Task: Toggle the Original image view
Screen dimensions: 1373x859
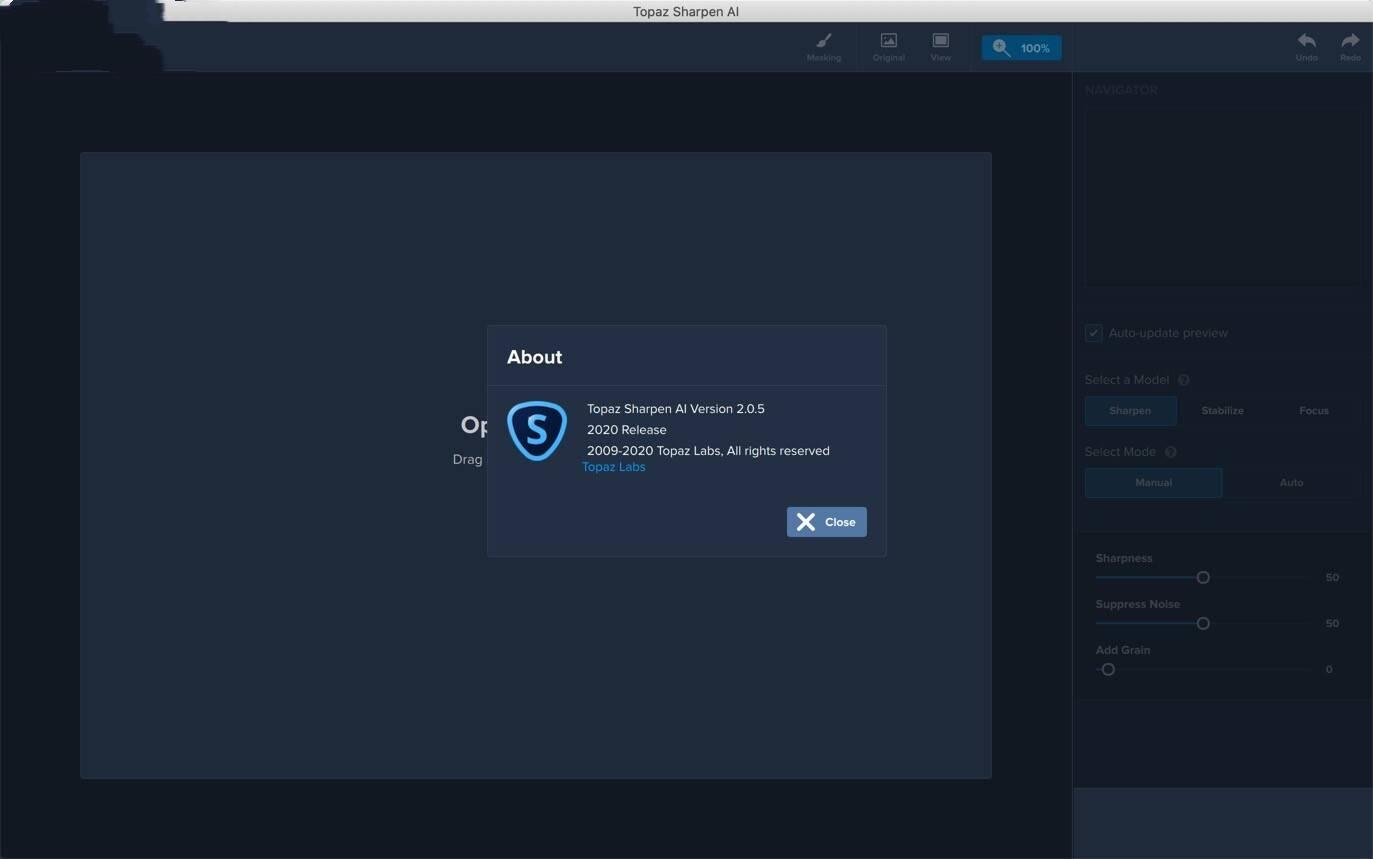Action: tap(888, 47)
